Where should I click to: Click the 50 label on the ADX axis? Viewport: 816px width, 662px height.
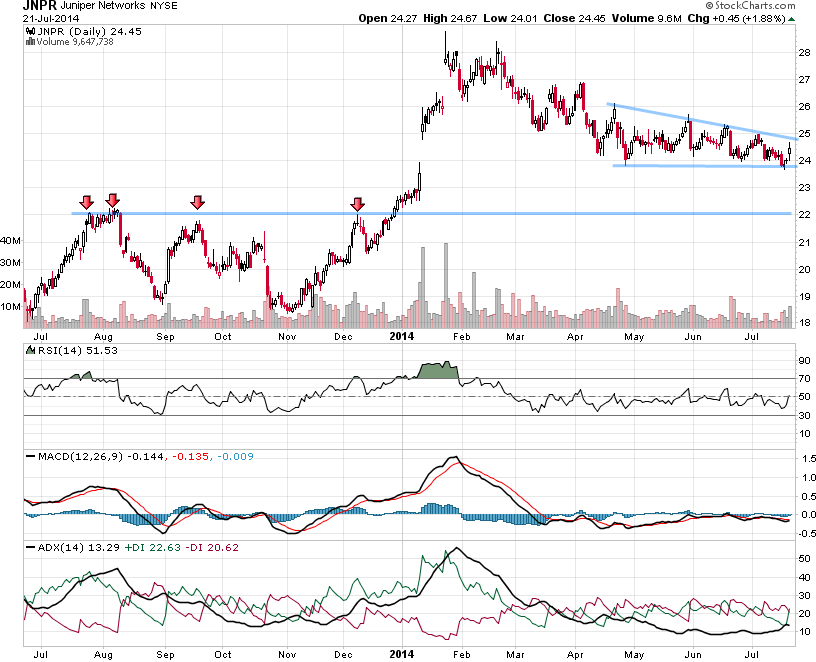point(805,558)
